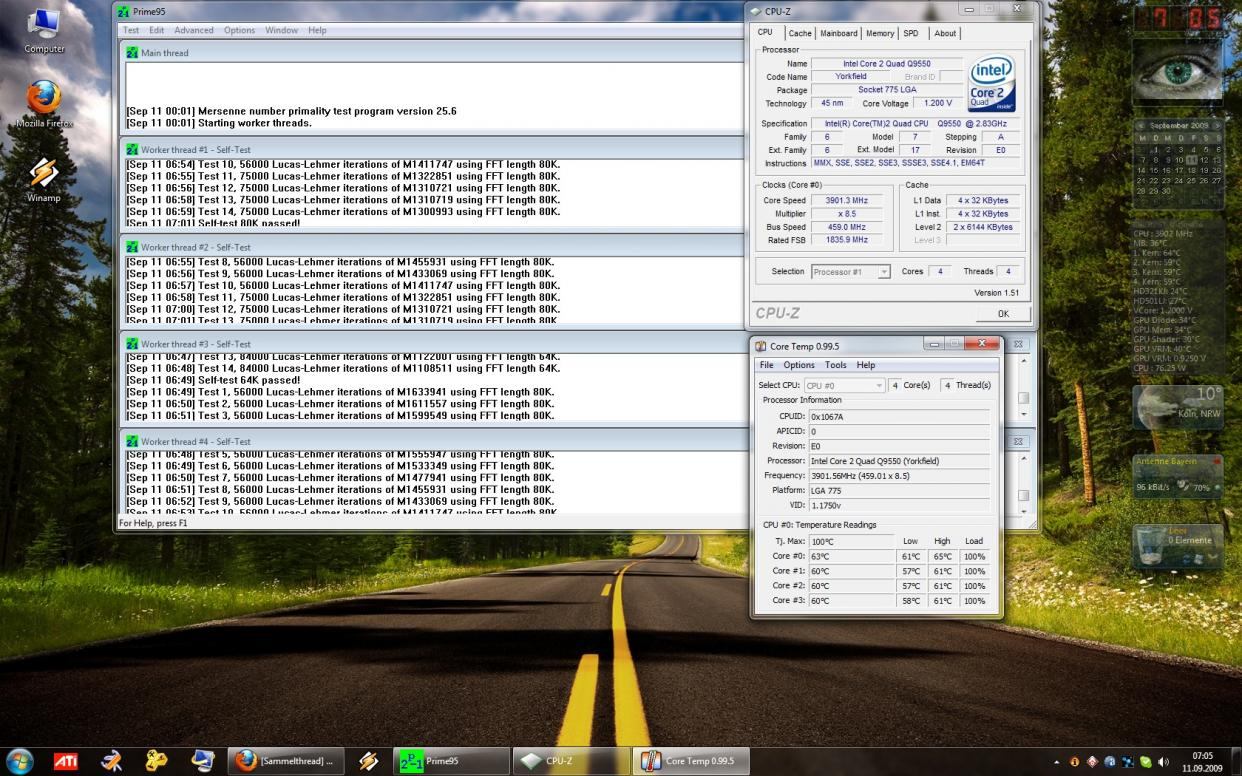This screenshot has width=1242, height=776.
Task: Open the Advanced menu in Prime95
Action: coord(194,30)
